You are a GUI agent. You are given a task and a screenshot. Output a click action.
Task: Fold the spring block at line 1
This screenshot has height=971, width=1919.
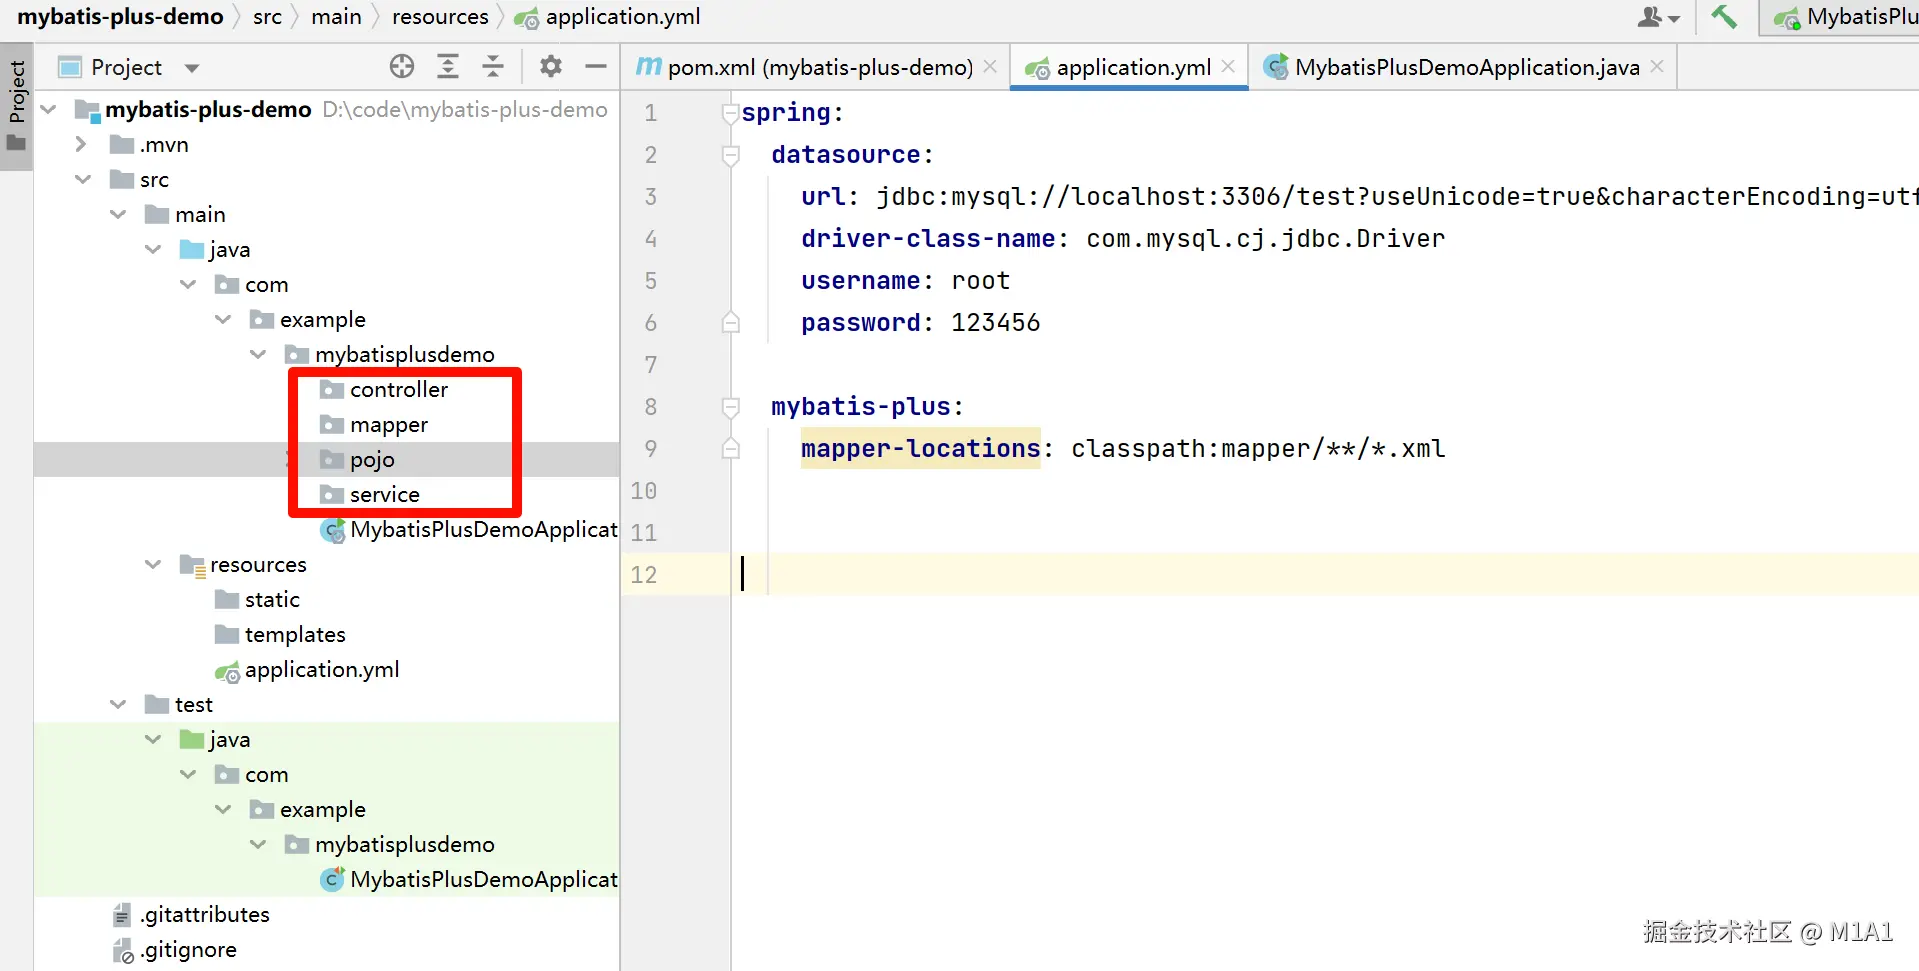(x=731, y=113)
